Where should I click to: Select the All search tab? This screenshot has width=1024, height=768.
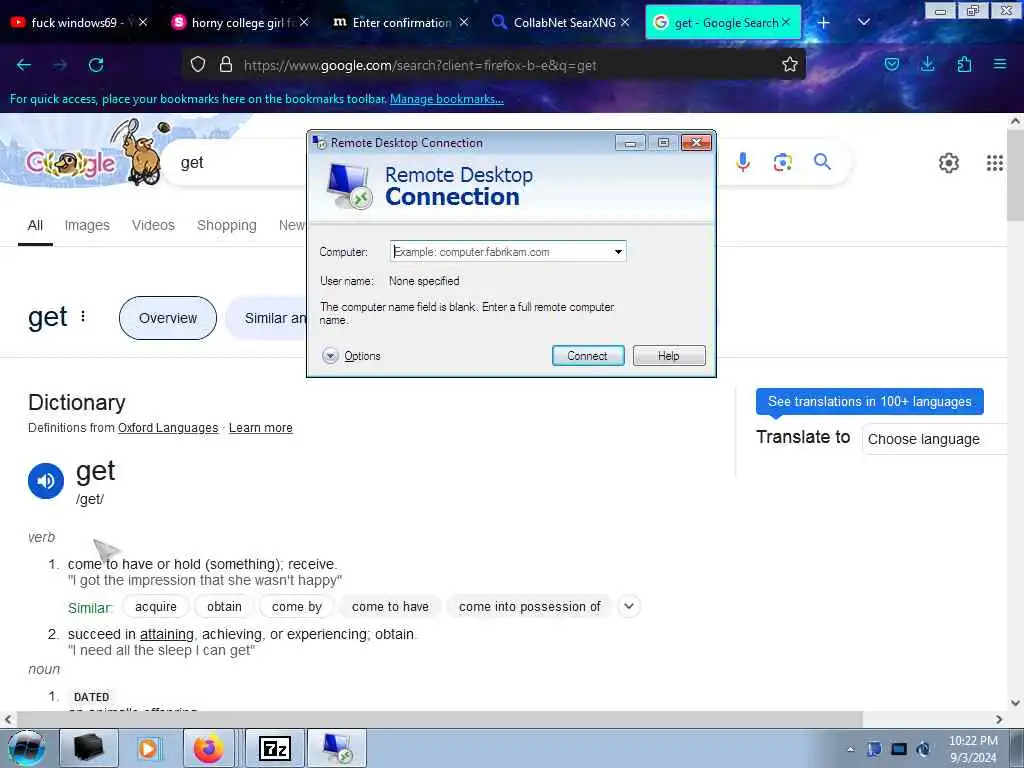(x=35, y=225)
